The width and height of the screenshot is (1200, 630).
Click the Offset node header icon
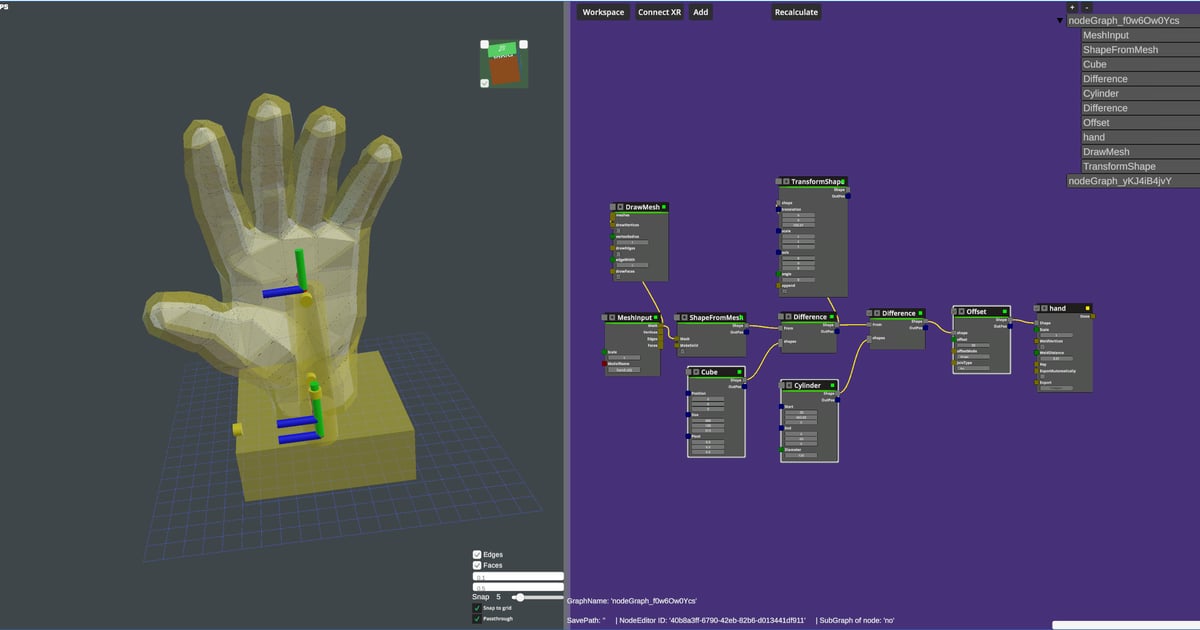coord(961,312)
